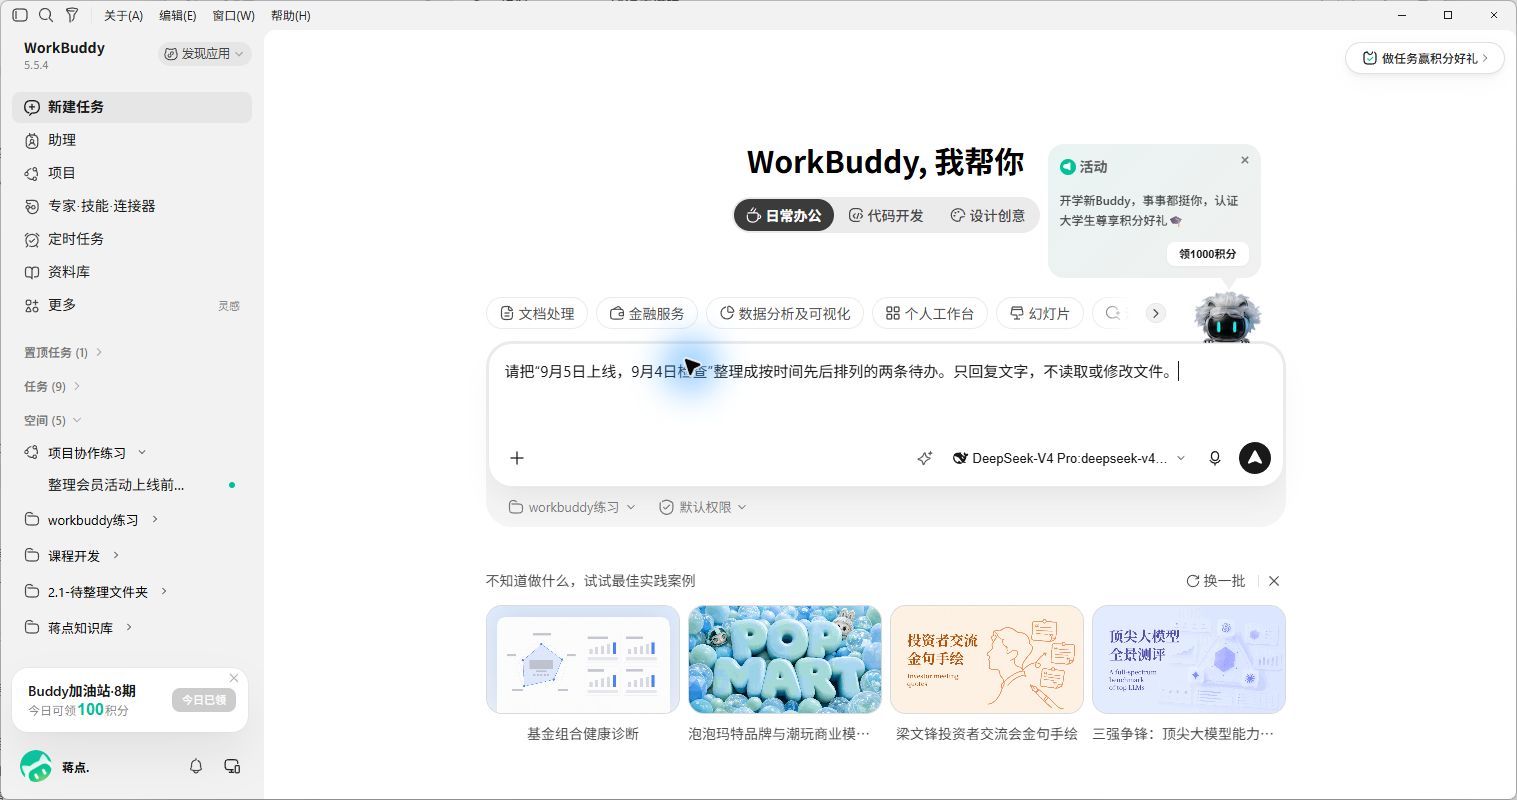
Task: Select the 日常办公 tab
Action: tap(784, 215)
